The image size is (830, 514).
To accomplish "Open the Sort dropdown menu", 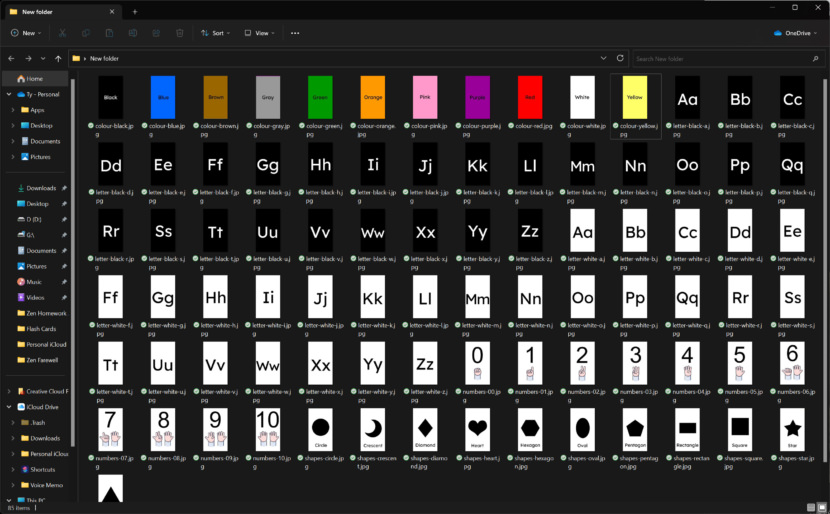I will pos(215,33).
